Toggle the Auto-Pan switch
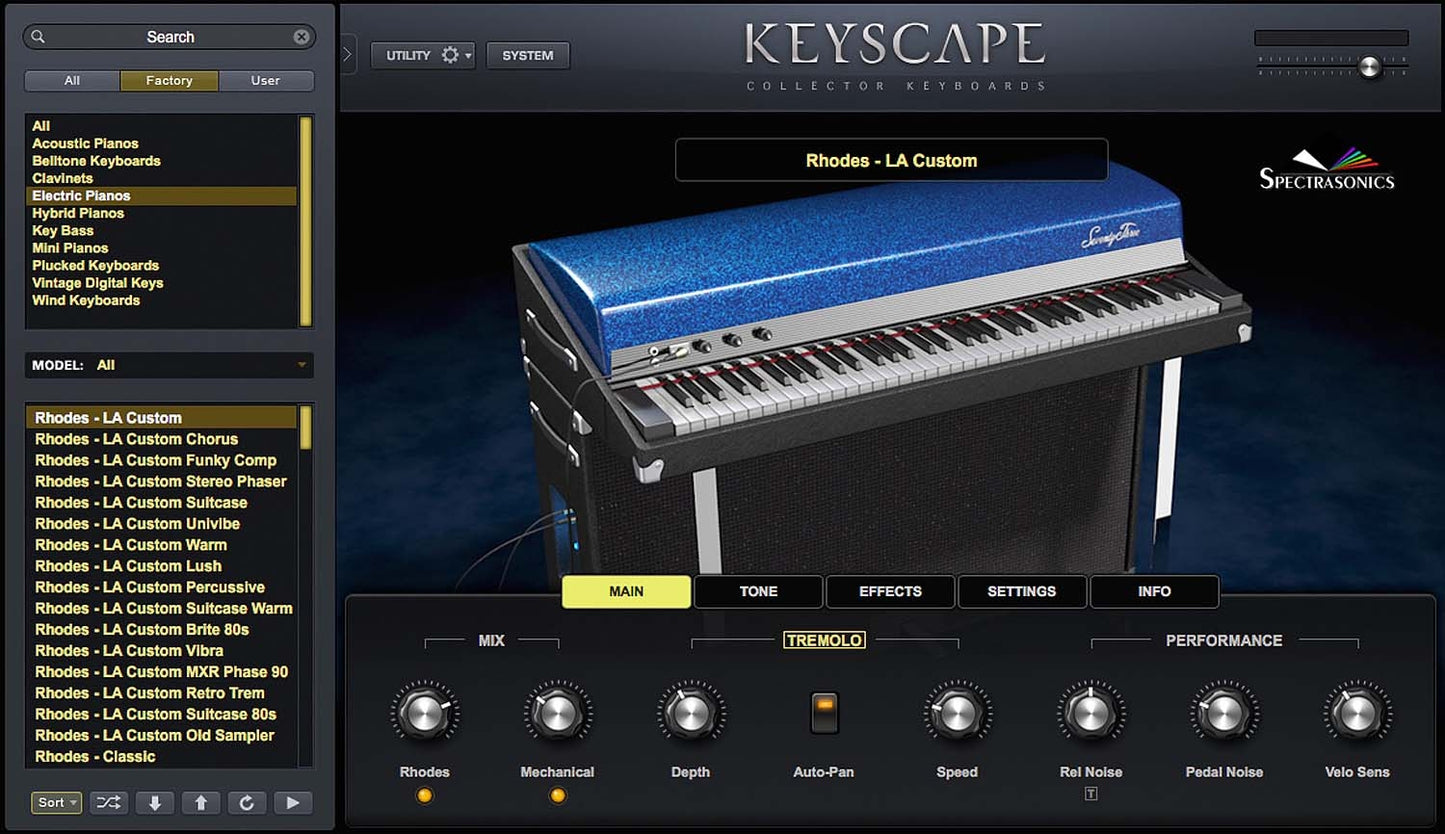This screenshot has height=834, width=1445. (824, 713)
